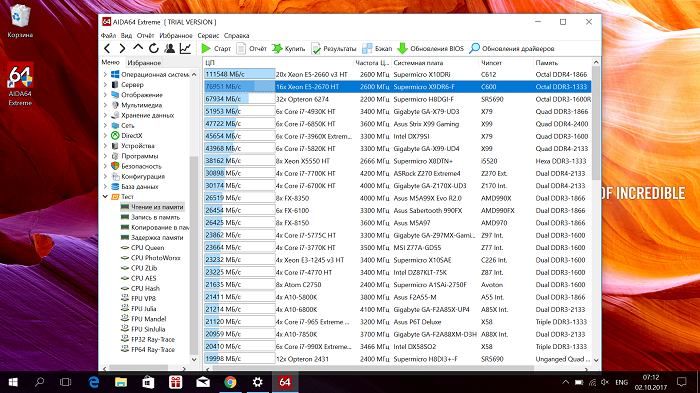
Task: Open Обновления BIOS in toolbar
Action: (430, 49)
